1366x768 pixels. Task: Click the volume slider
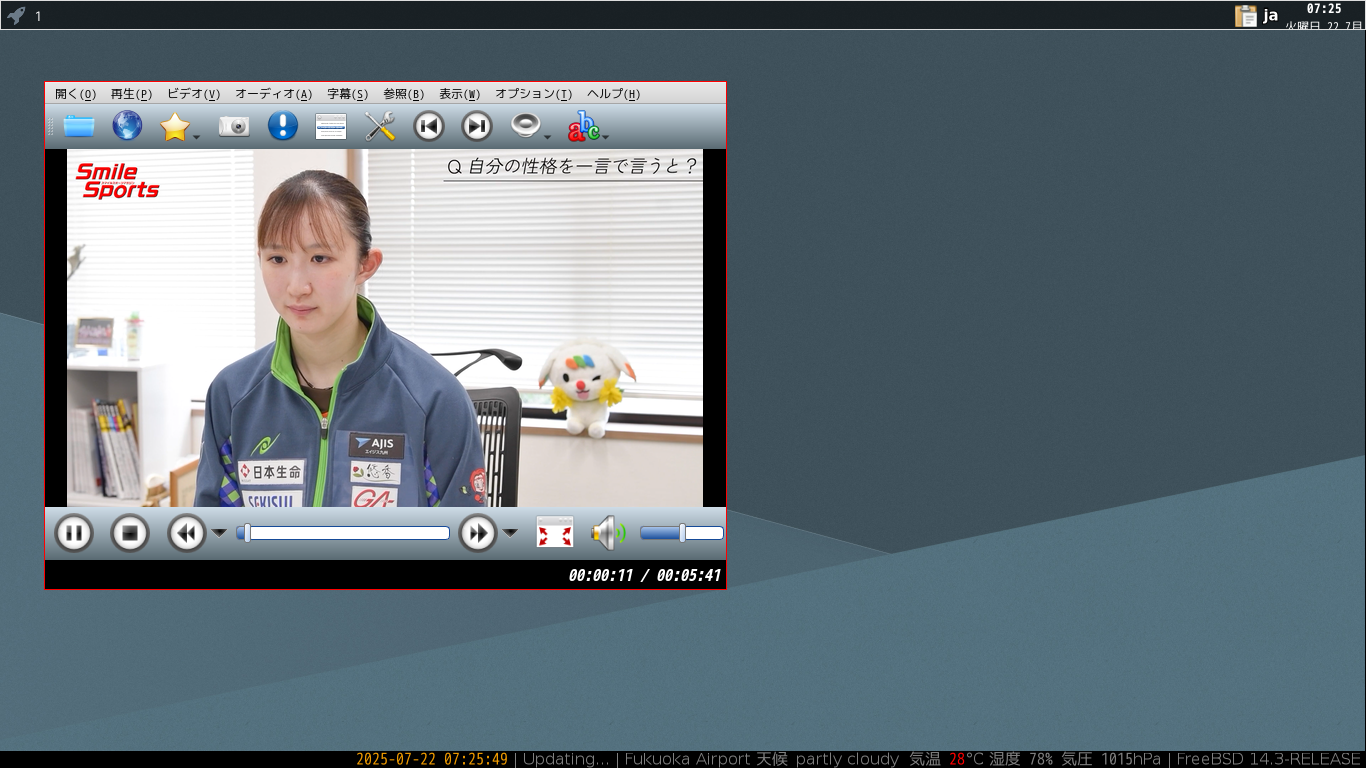(x=682, y=533)
